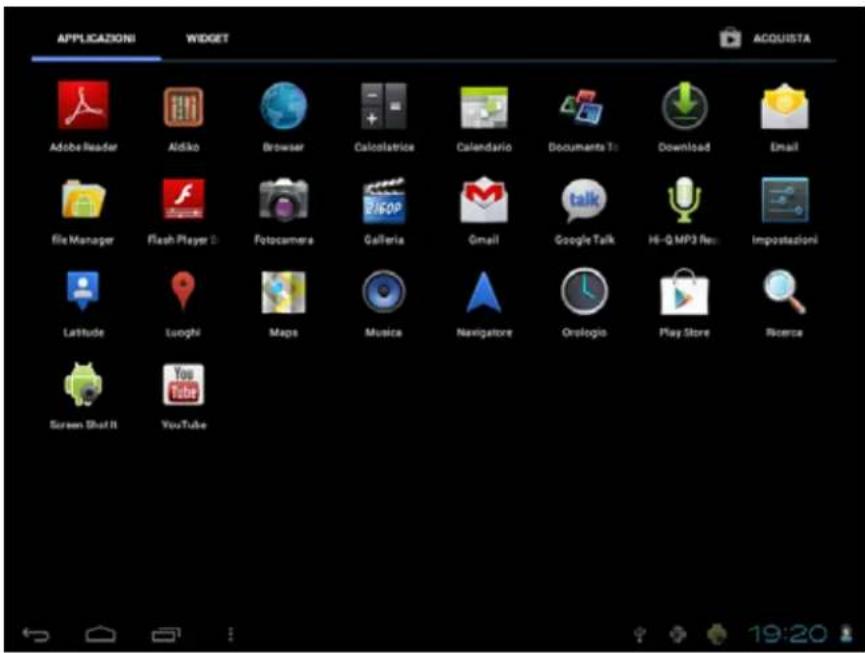Tap the Home navigation button
This screenshot has height=653, width=865.
pos(101,635)
